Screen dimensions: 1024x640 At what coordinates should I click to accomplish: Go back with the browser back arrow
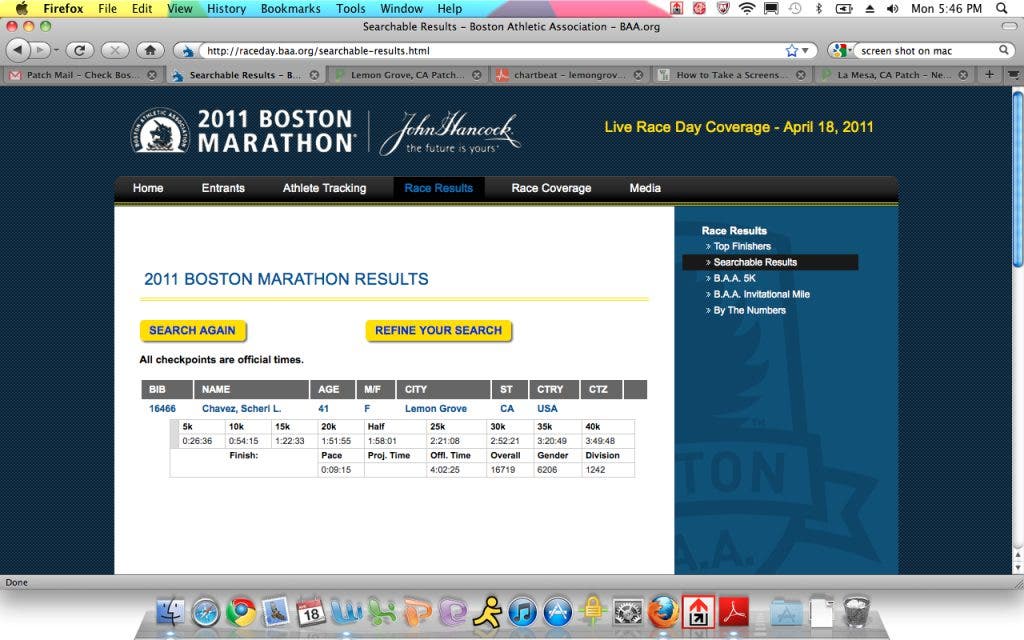[x=18, y=50]
